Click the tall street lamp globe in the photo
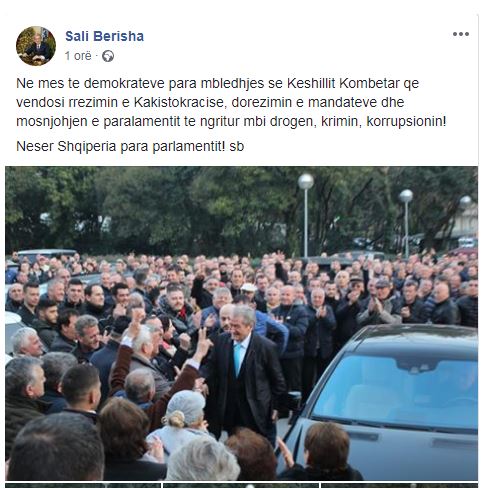Viewport: 487px width, 490px height. [x=306, y=182]
